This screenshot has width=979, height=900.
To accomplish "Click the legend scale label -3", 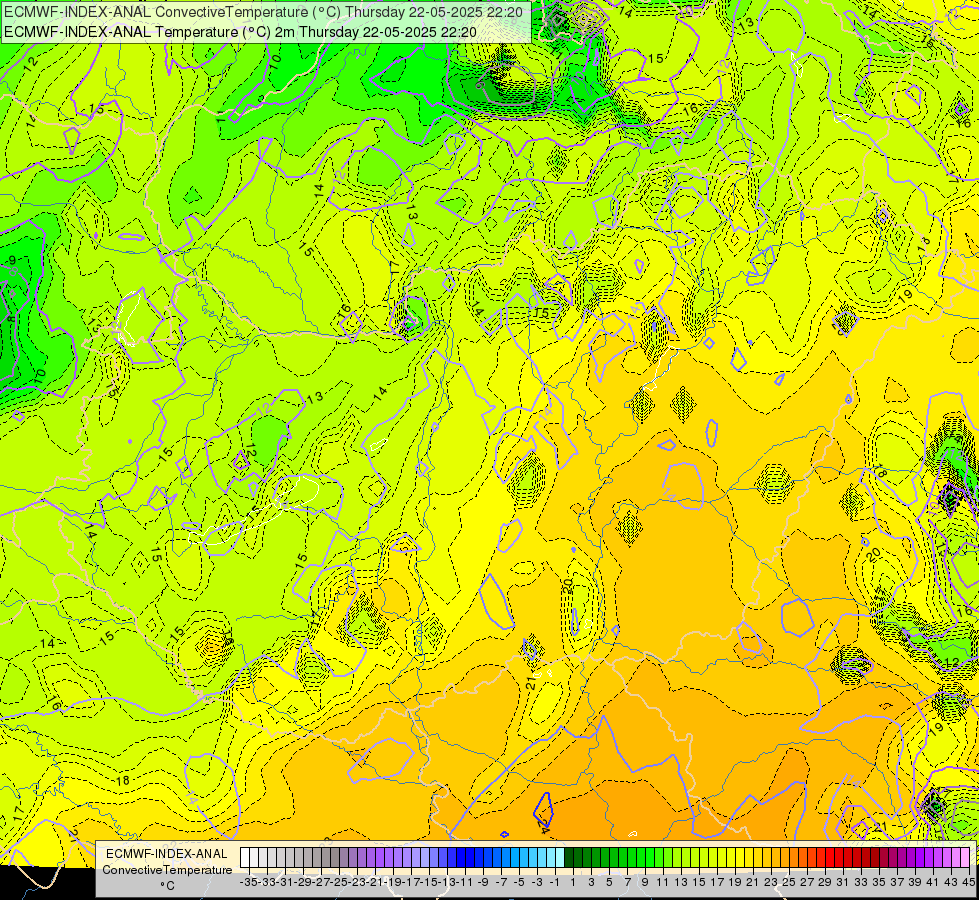I will [x=538, y=882].
